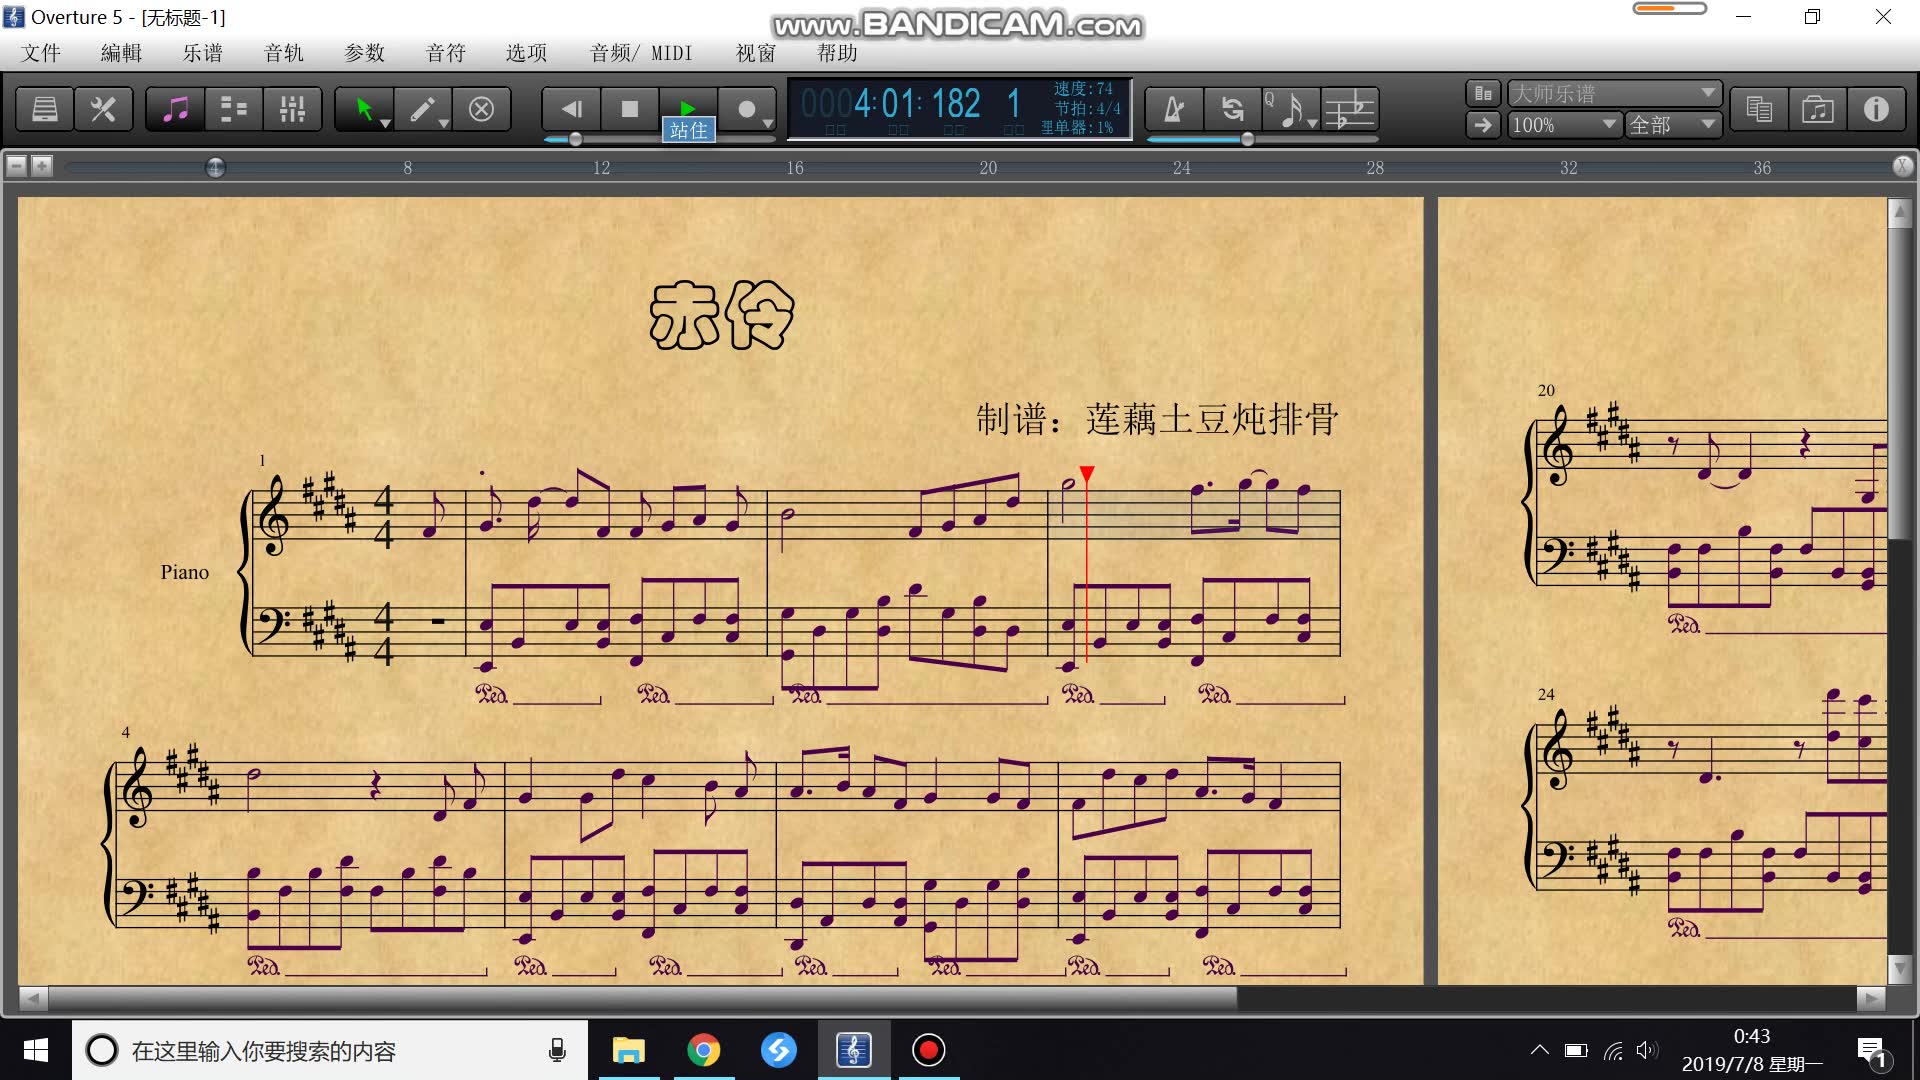The image size is (1920, 1080).
Task: Click the right arrow next-page button
Action: point(1483,125)
